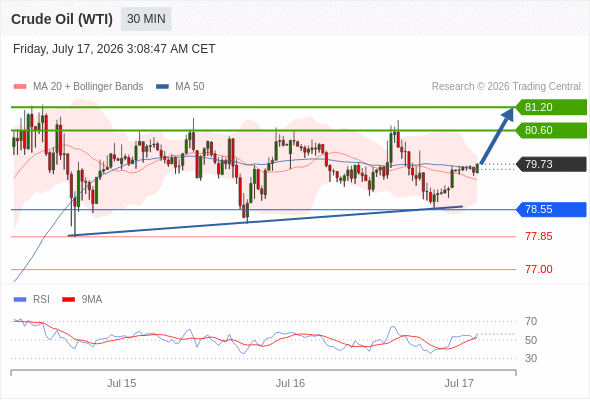
Task: Select the 80.60 green resistance tag
Action: [551, 130]
